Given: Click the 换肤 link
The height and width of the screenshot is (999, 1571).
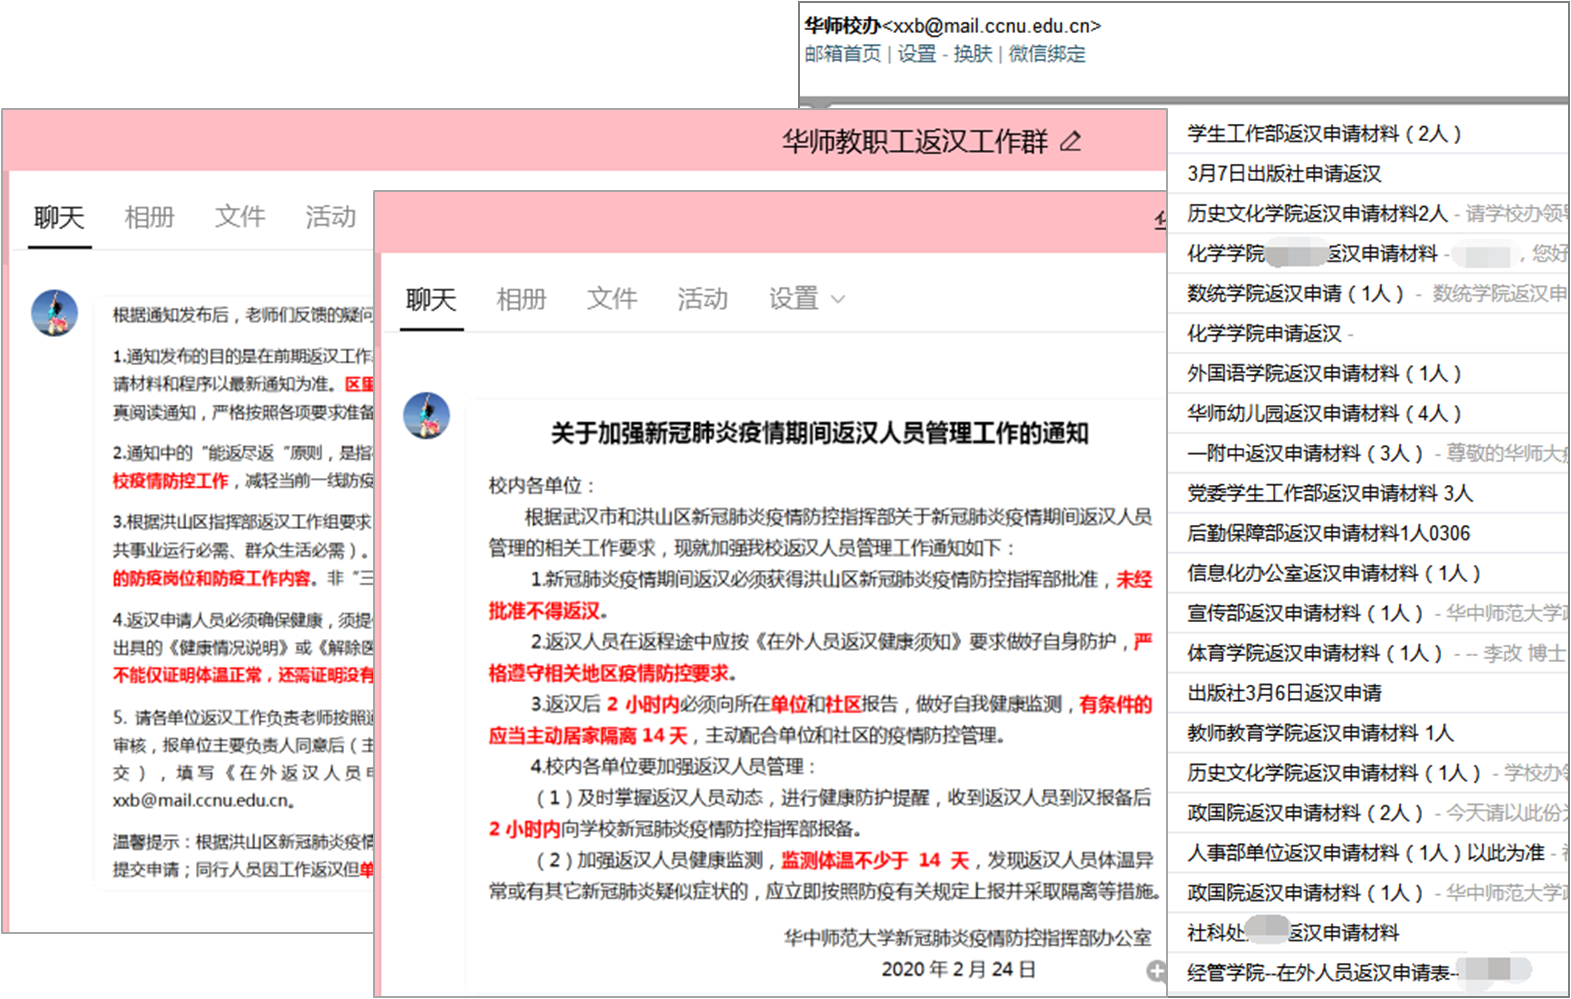Looking at the screenshot, I should [x=972, y=54].
